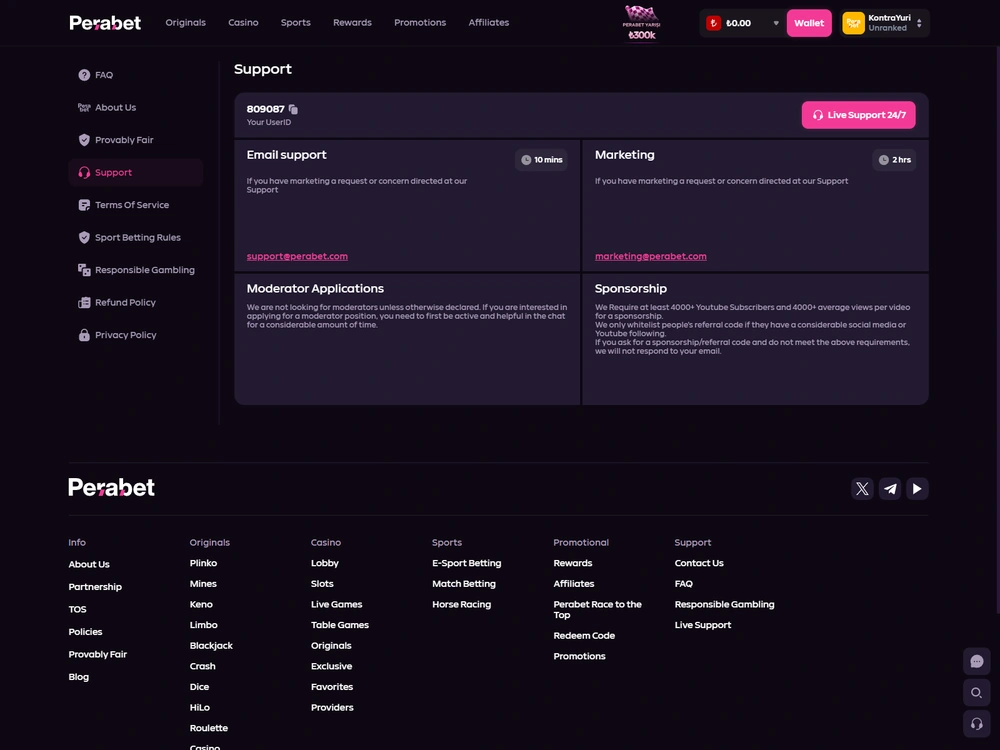
Task: Click the pink Wallet button
Action: [809, 23]
